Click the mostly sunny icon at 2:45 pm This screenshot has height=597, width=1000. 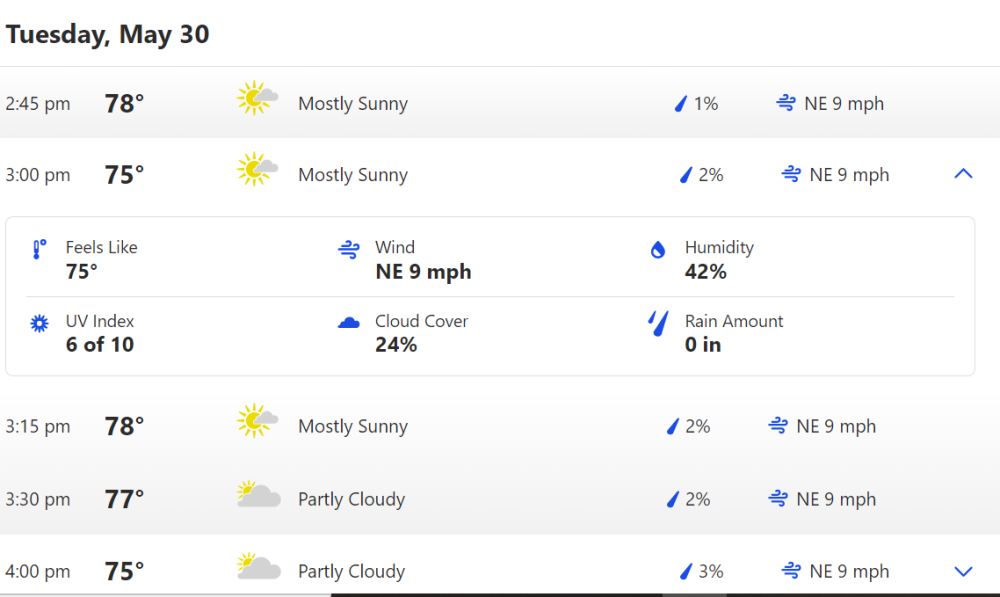pyautogui.click(x=257, y=99)
